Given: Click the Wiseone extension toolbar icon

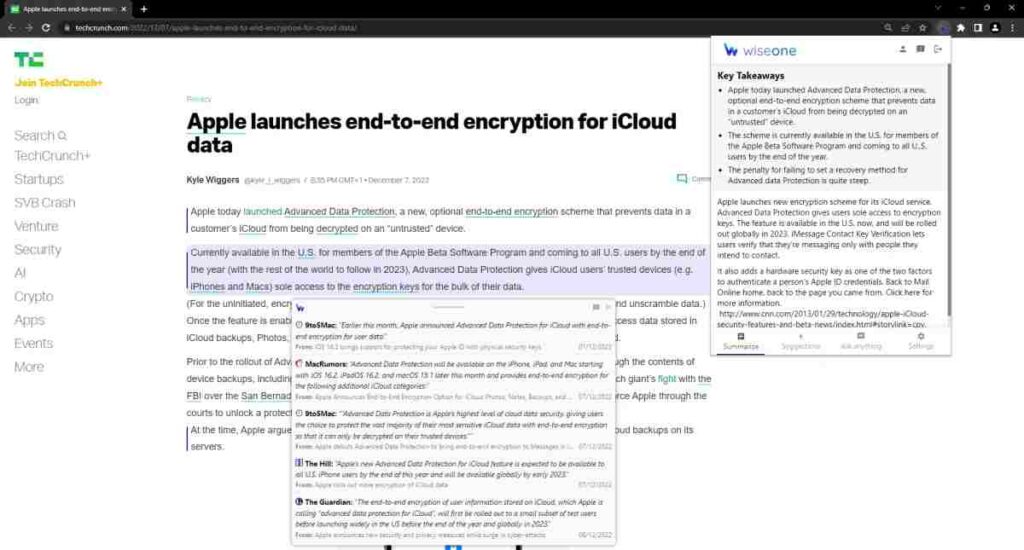Looking at the screenshot, I should pyautogui.click(x=943, y=27).
